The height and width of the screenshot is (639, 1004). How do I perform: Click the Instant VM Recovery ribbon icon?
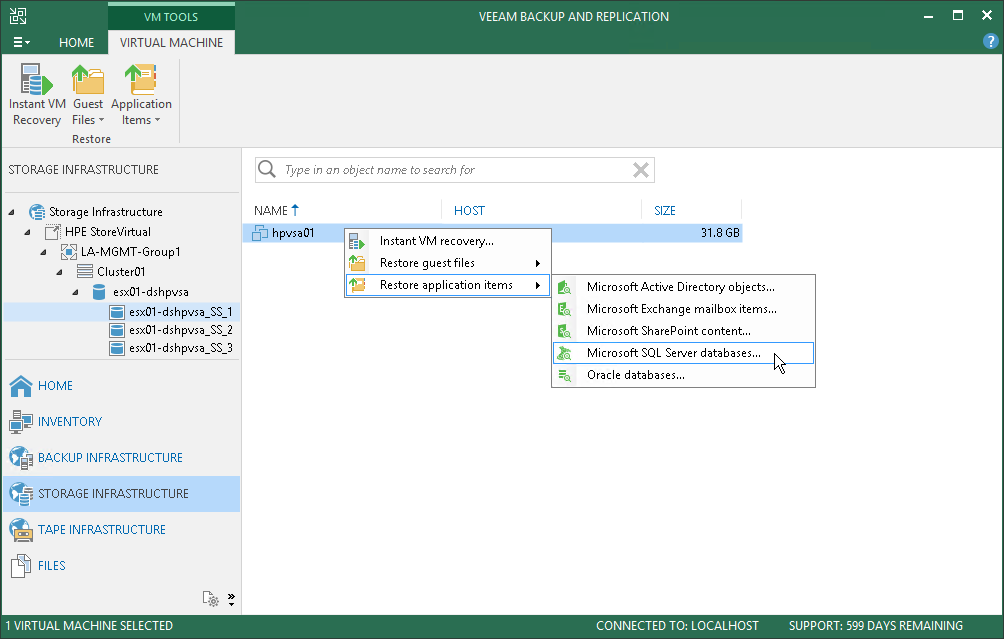pyautogui.click(x=36, y=83)
